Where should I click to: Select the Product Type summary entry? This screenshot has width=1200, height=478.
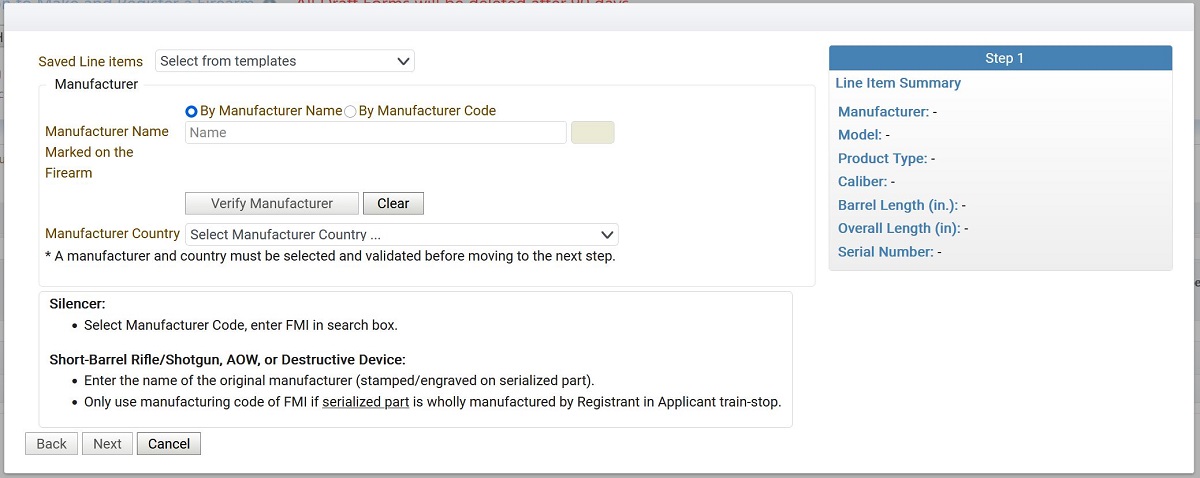point(886,158)
